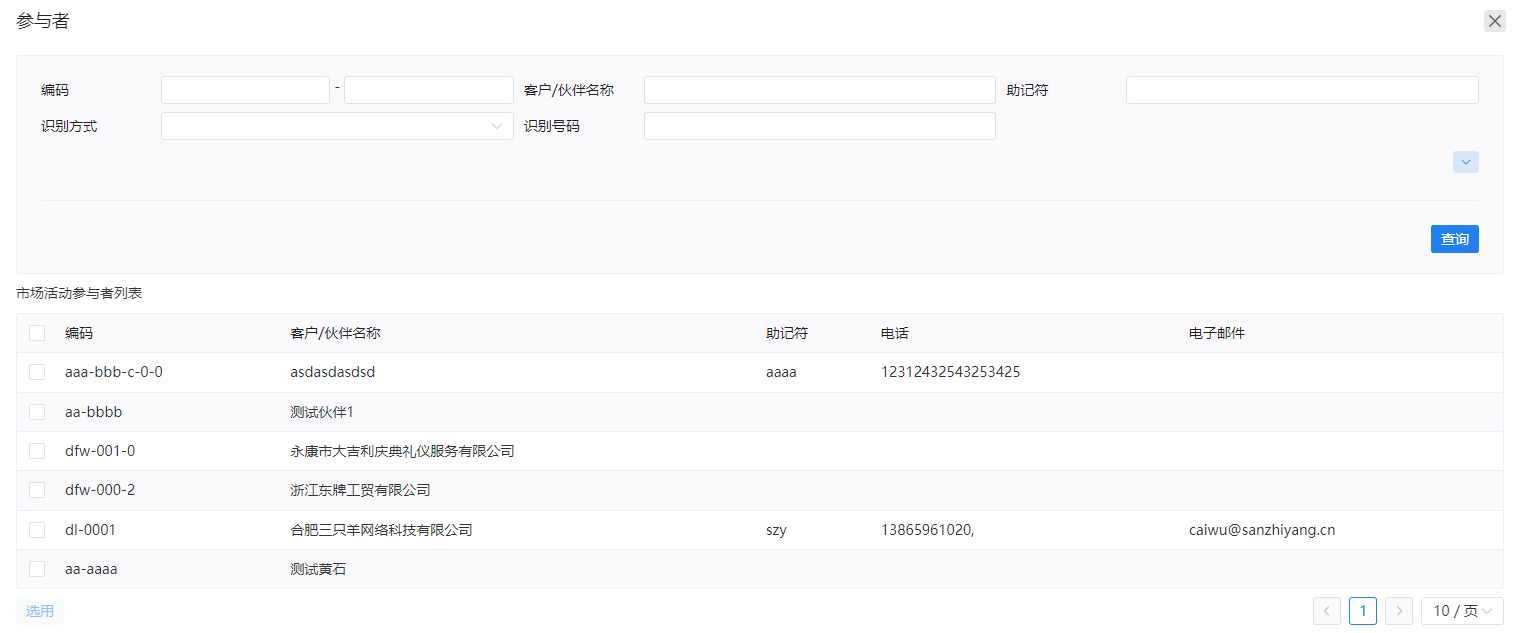The image size is (1514, 633).
Task: Focus the 客户/伙伴名称 input field
Action: (x=819, y=90)
